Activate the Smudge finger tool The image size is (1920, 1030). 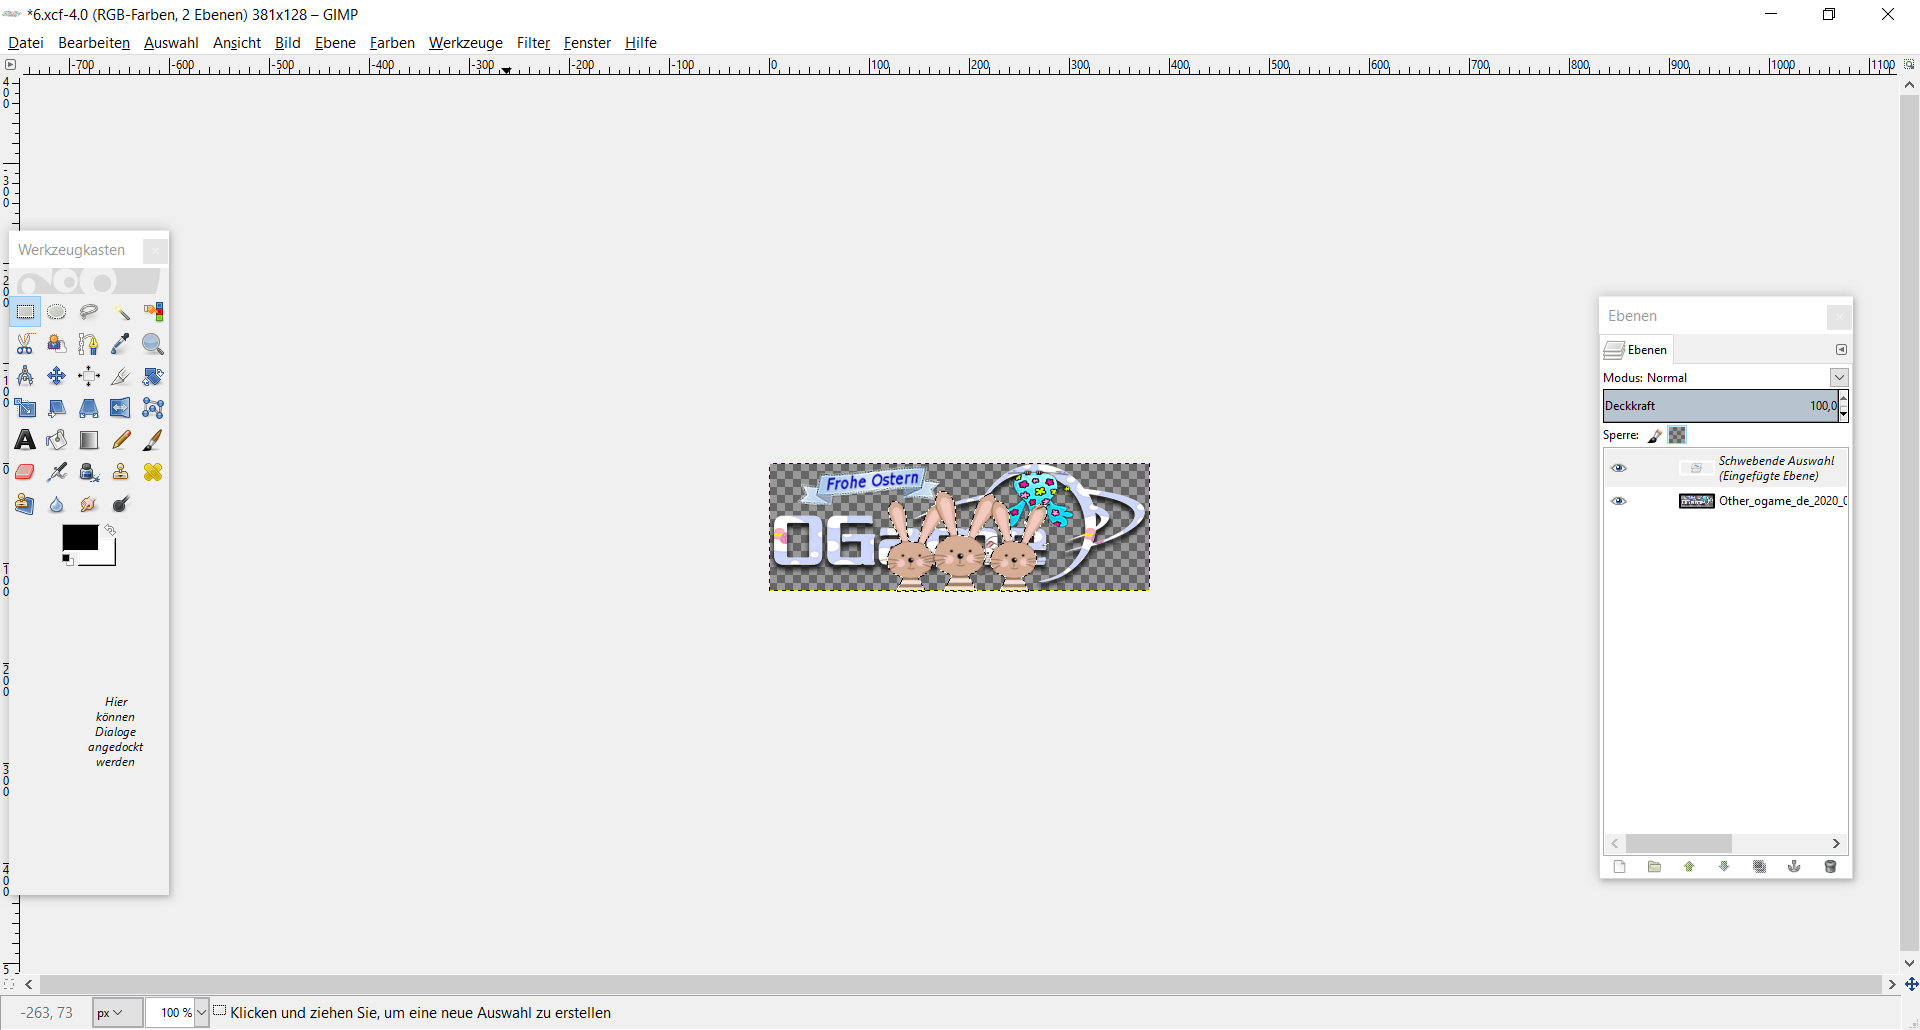(x=89, y=504)
